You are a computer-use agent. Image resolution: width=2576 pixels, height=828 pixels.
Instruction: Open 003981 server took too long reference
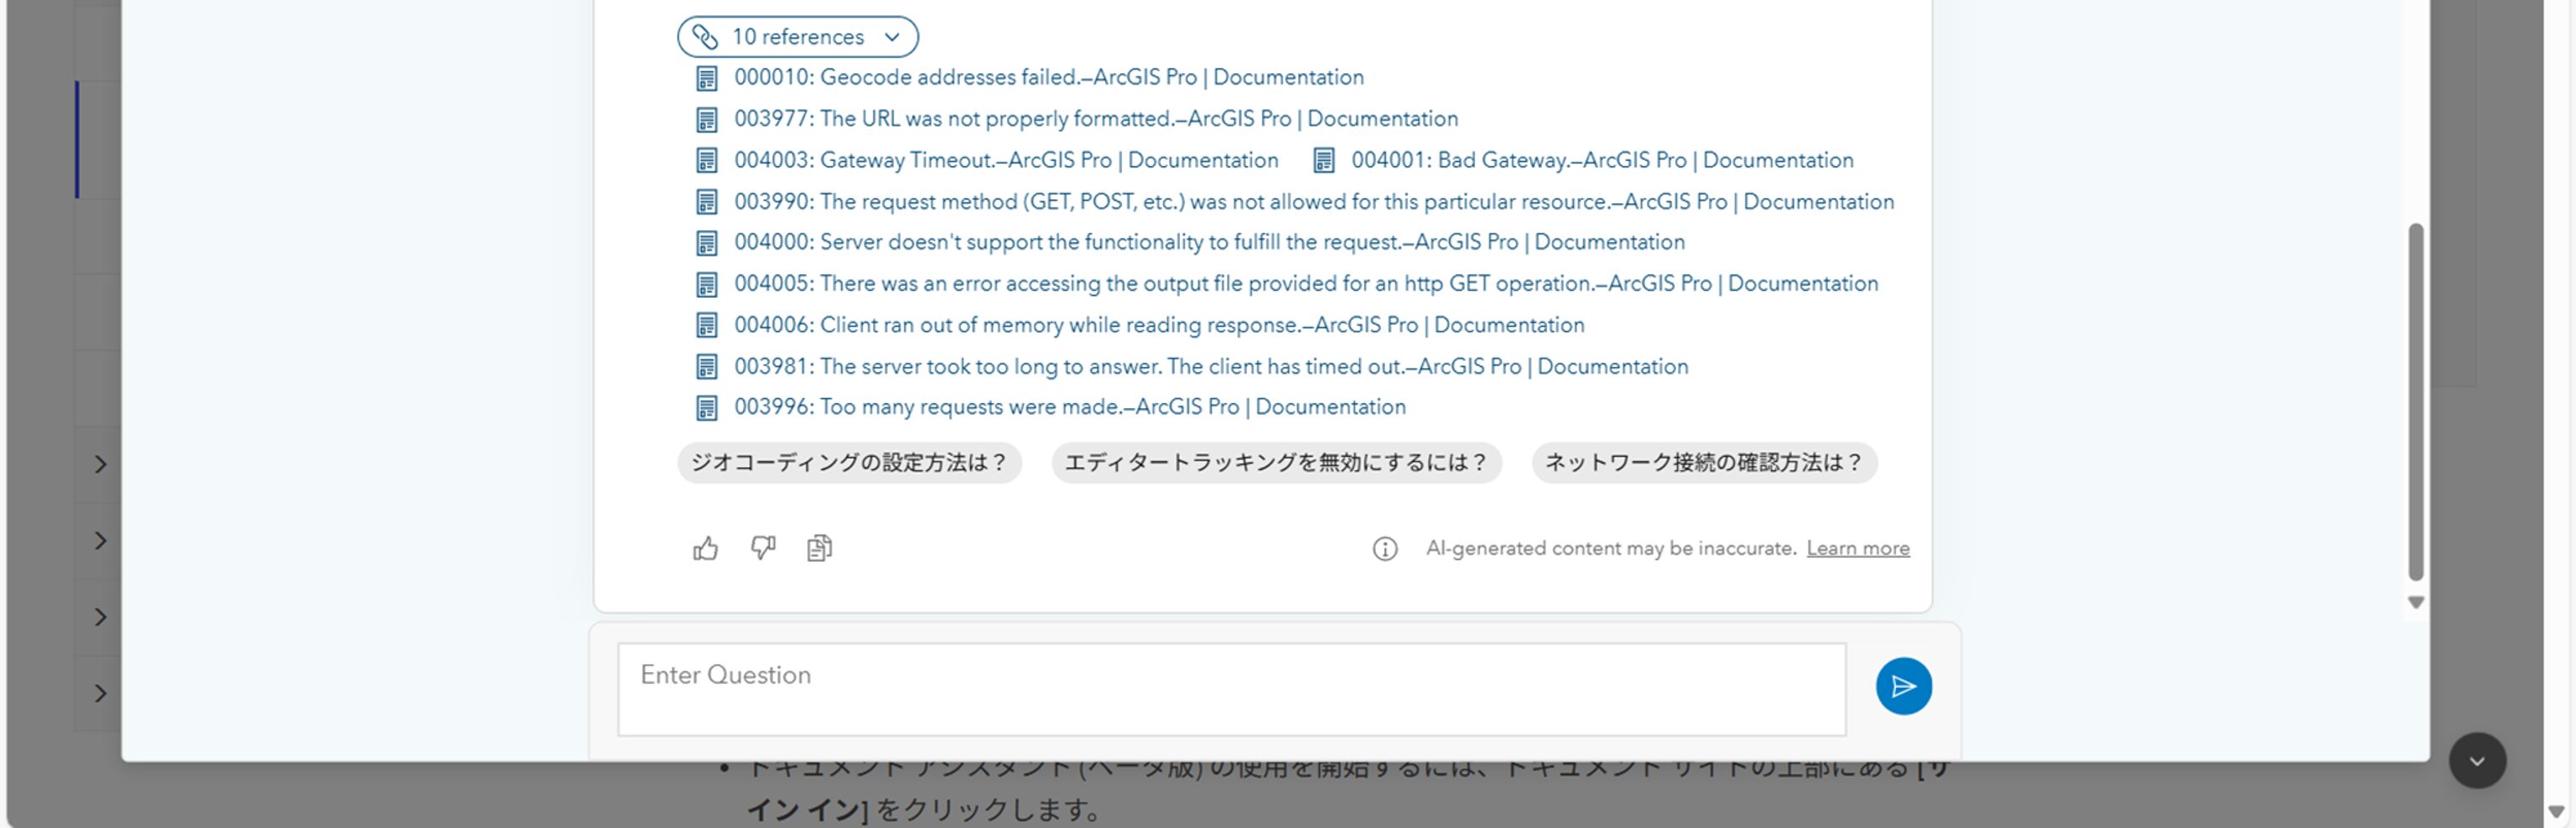(x=1210, y=367)
